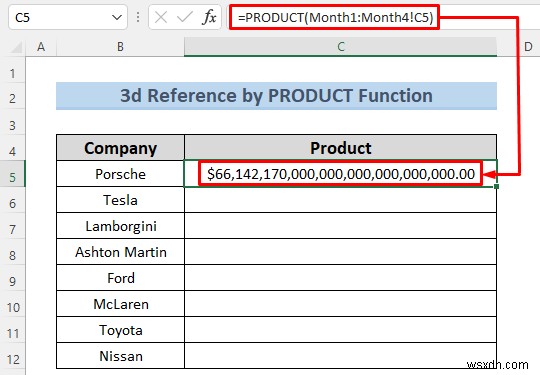Select column C header
Image resolution: width=540 pixels, height=375 pixels.
(341, 47)
